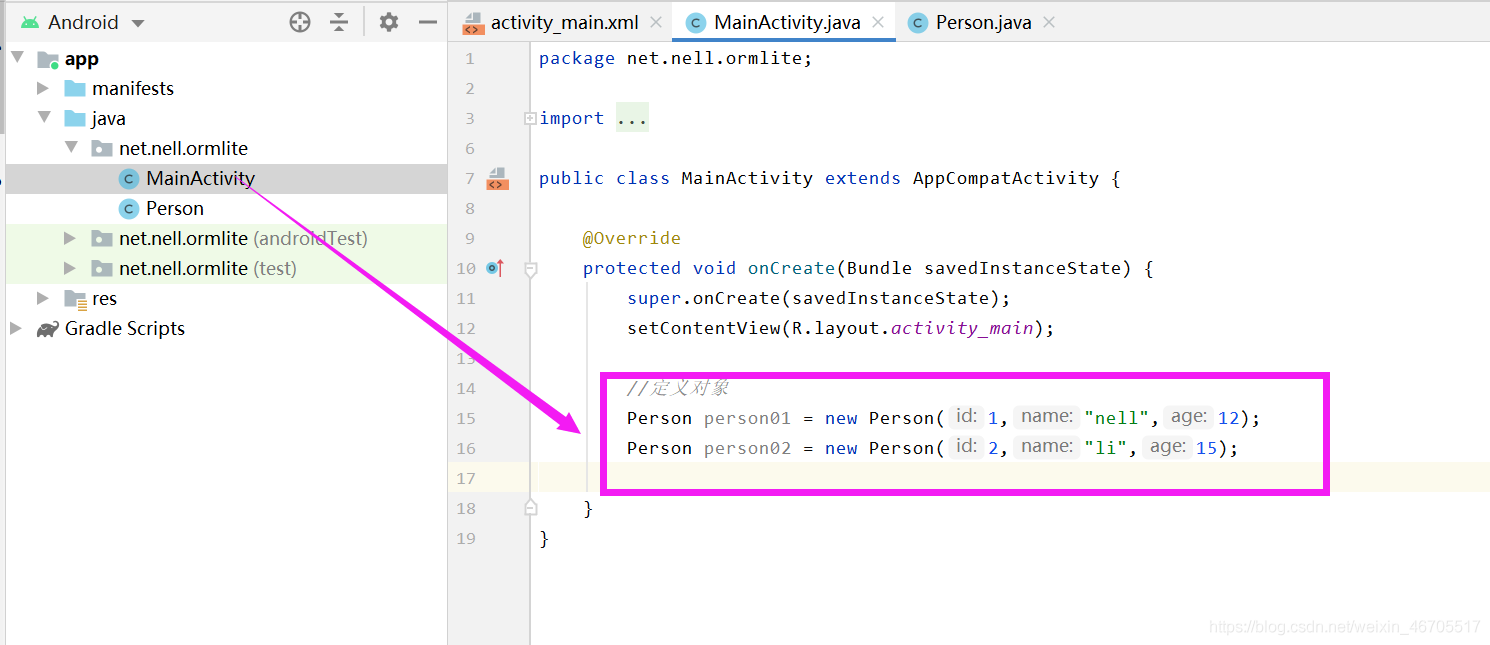The width and height of the screenshot is (1490, 645).
Task: Open project panel settings gear
Action: [389, 22]
